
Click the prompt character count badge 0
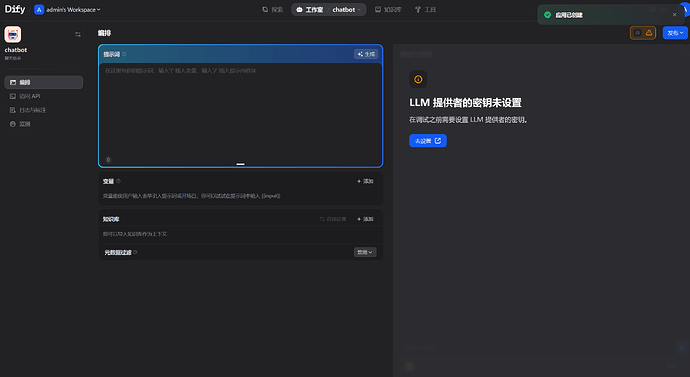tap(108, 160)
